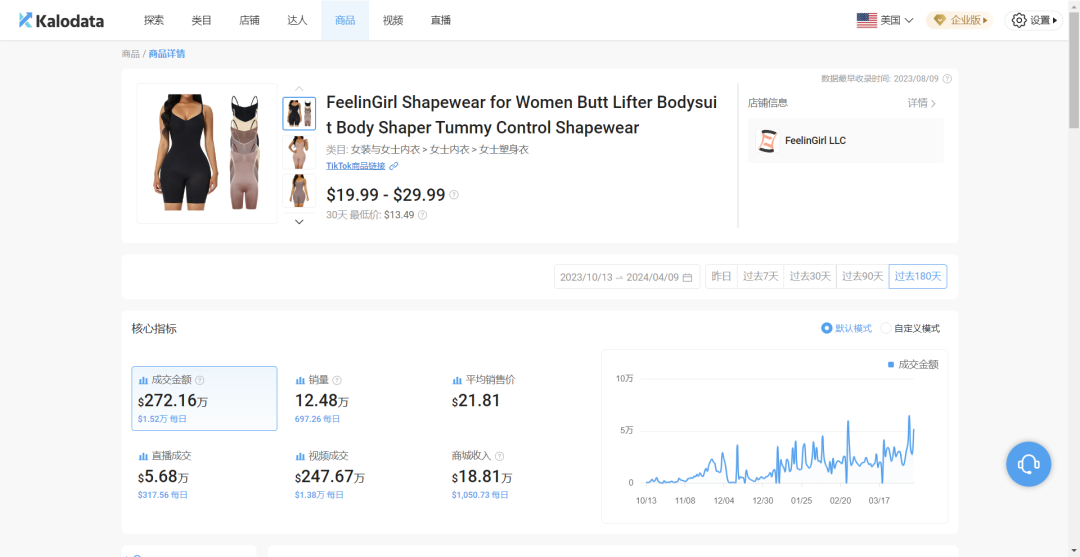Open the 商品 tab
Image resolution: width=1080 pixels, height=557 pixels.
coord(345,20)
